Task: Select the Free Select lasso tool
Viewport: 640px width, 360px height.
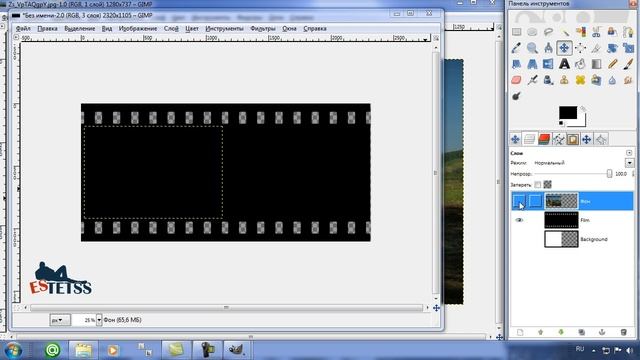Action: [548, 31]
